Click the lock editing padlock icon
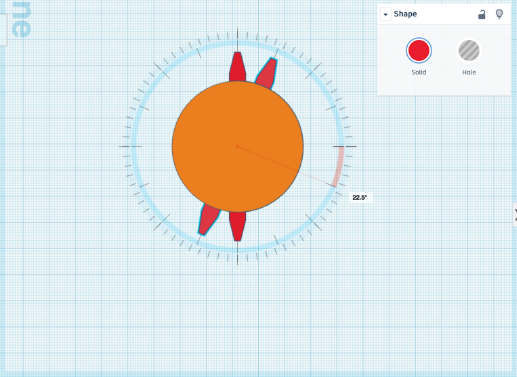 481,14
